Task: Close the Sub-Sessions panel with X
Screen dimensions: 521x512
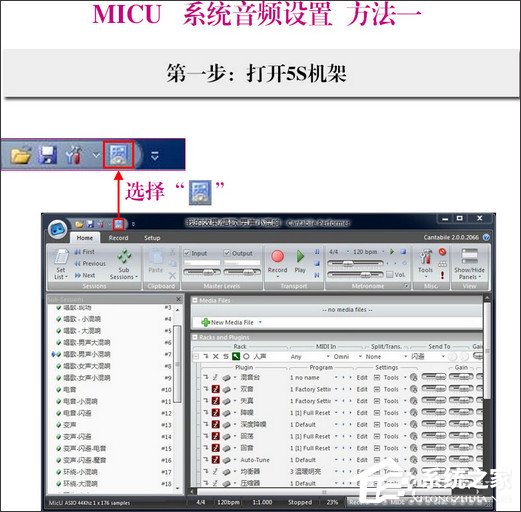Action: point(178,299)
